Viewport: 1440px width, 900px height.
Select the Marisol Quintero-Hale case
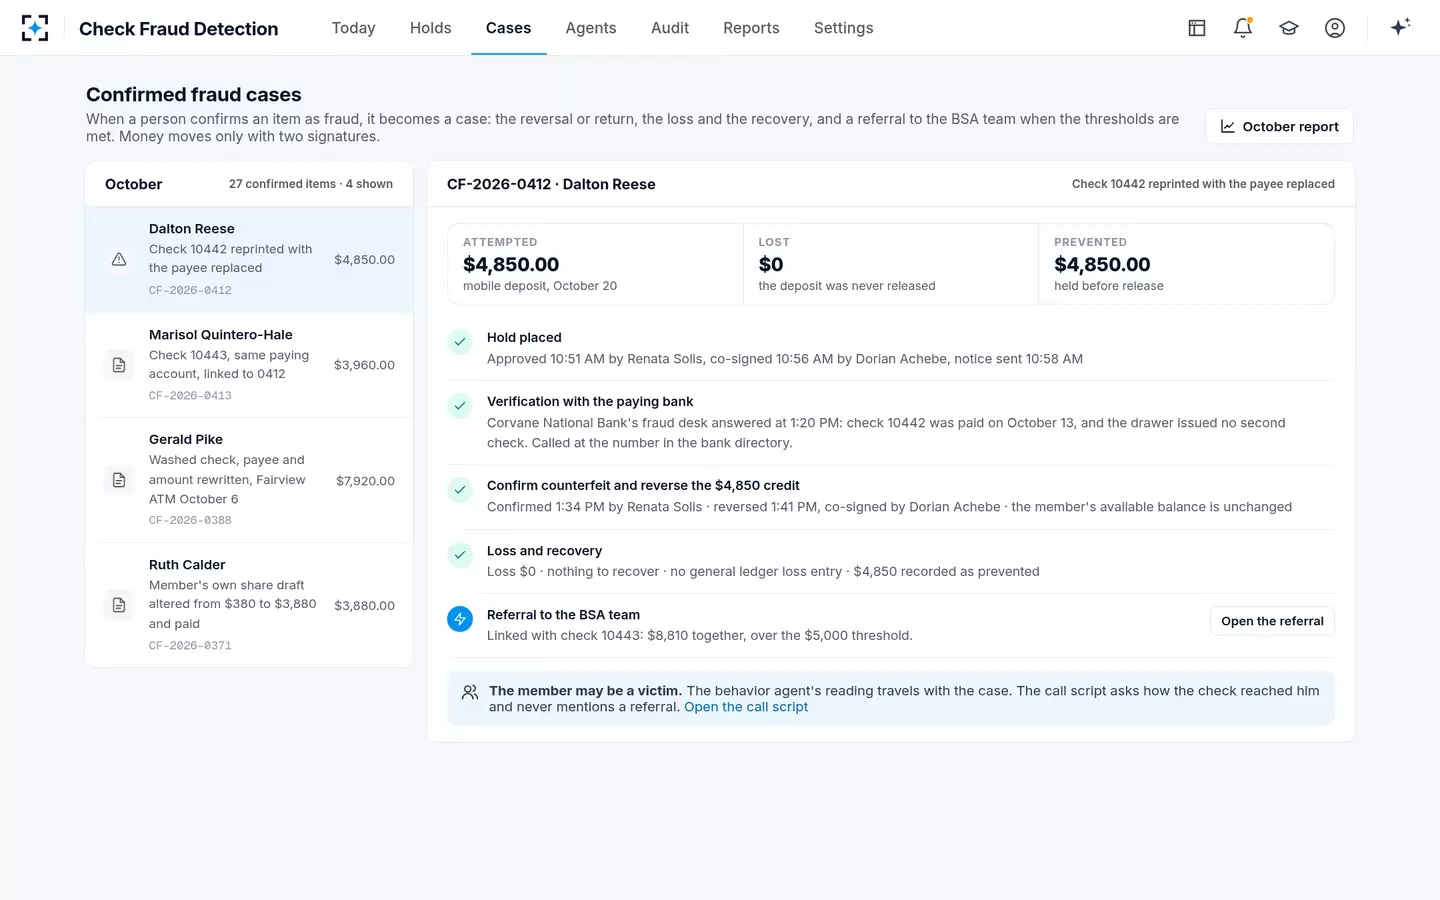click(x=249, y=365)
